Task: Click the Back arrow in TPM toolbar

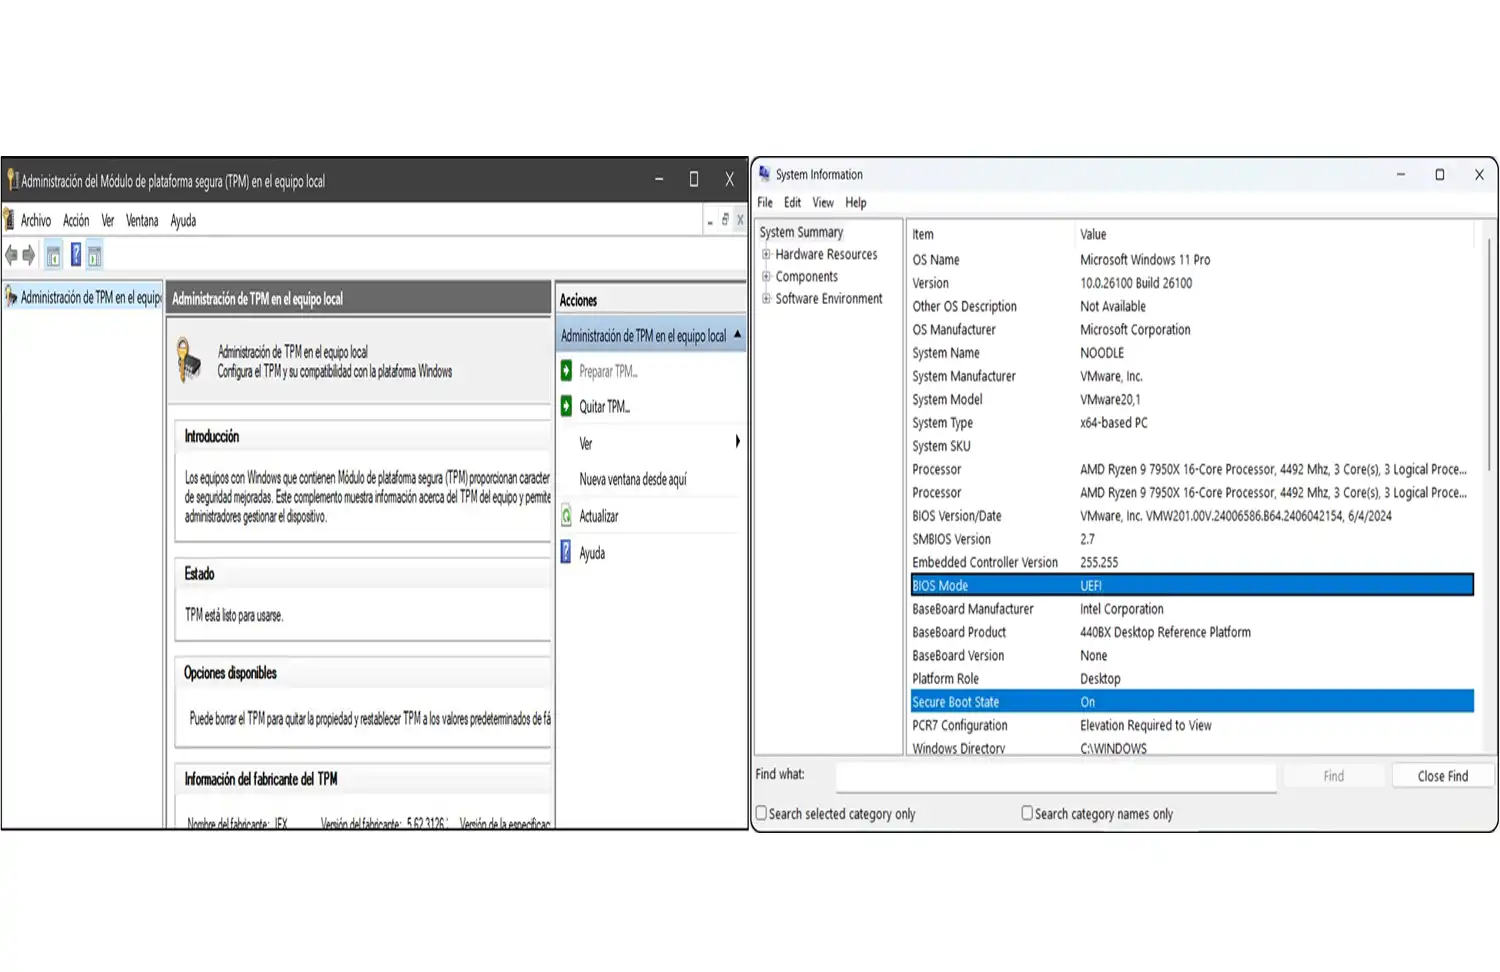Action: 11,256
